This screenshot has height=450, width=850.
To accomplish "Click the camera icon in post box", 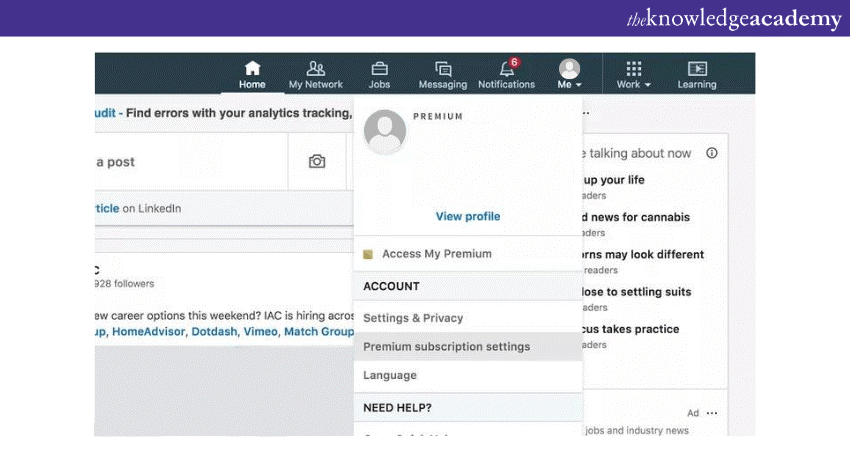I will click(x=317, y=161).
